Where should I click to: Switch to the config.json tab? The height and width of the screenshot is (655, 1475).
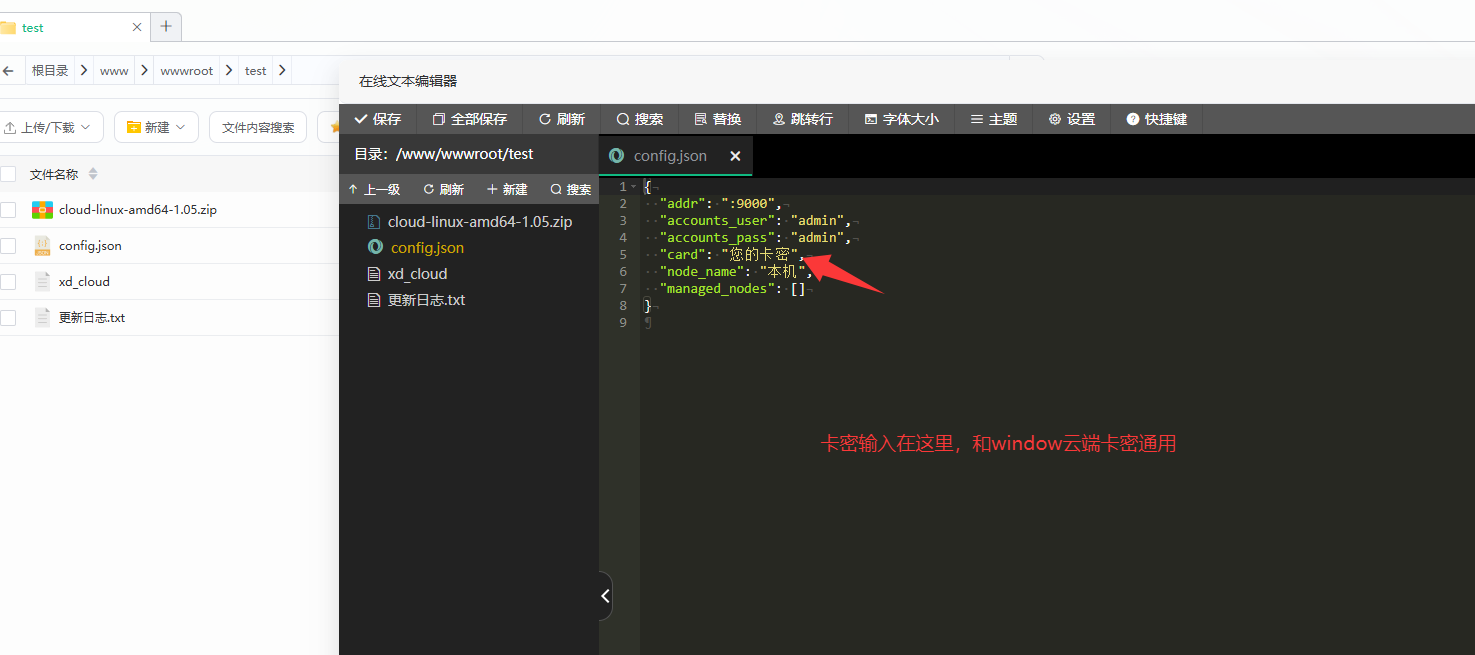[669, 156]
